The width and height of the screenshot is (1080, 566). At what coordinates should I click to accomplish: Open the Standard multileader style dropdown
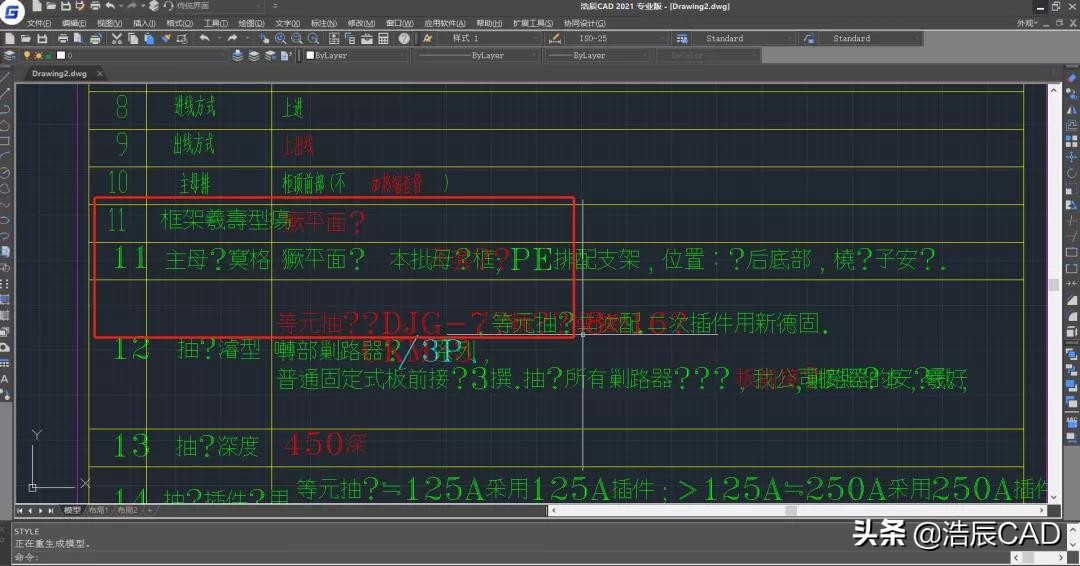pyautogui.click(x=871, y=39)
